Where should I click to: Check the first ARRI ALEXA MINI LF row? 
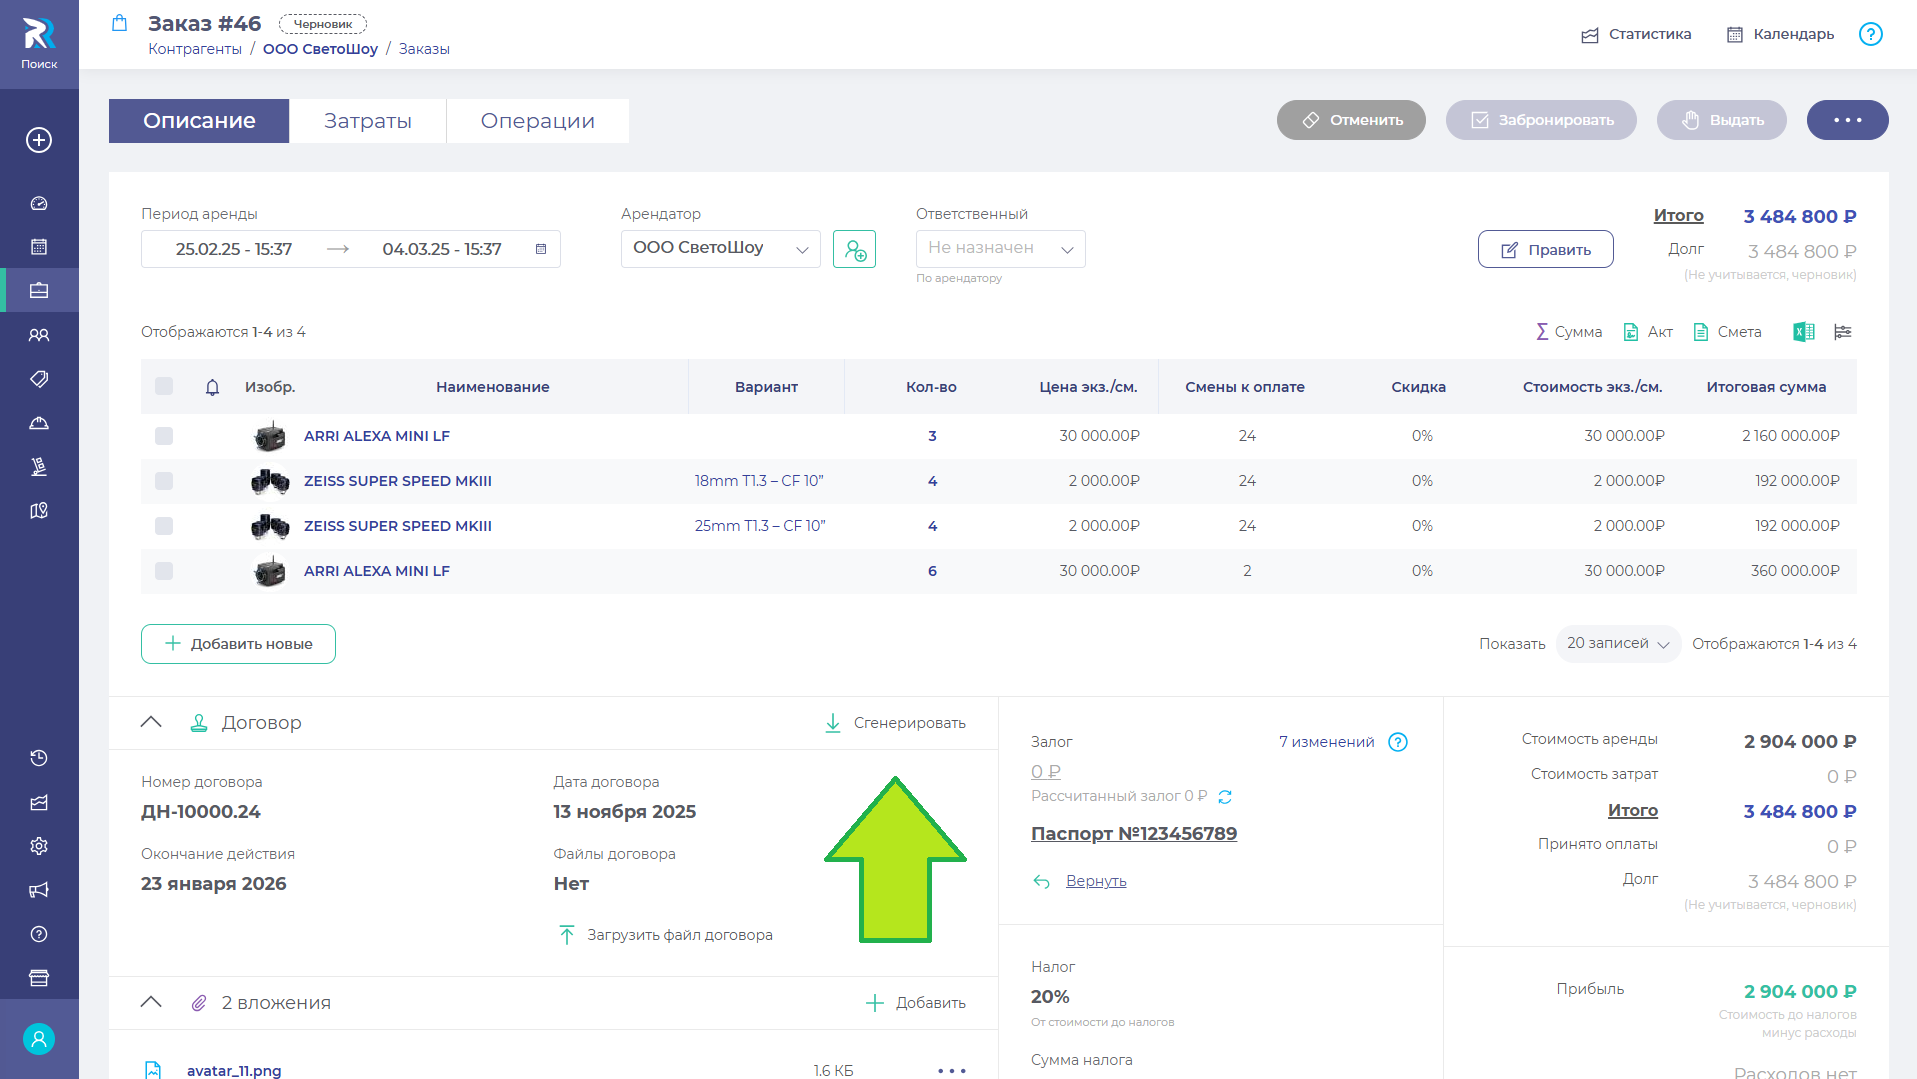tap(164, 436)
